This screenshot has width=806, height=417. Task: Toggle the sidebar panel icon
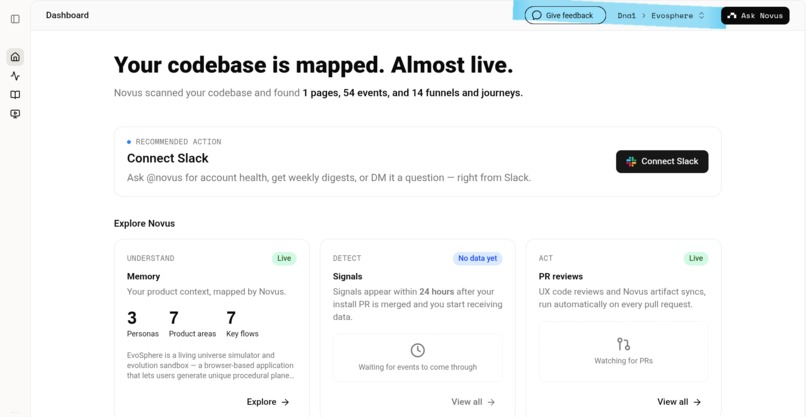point(15,19)
